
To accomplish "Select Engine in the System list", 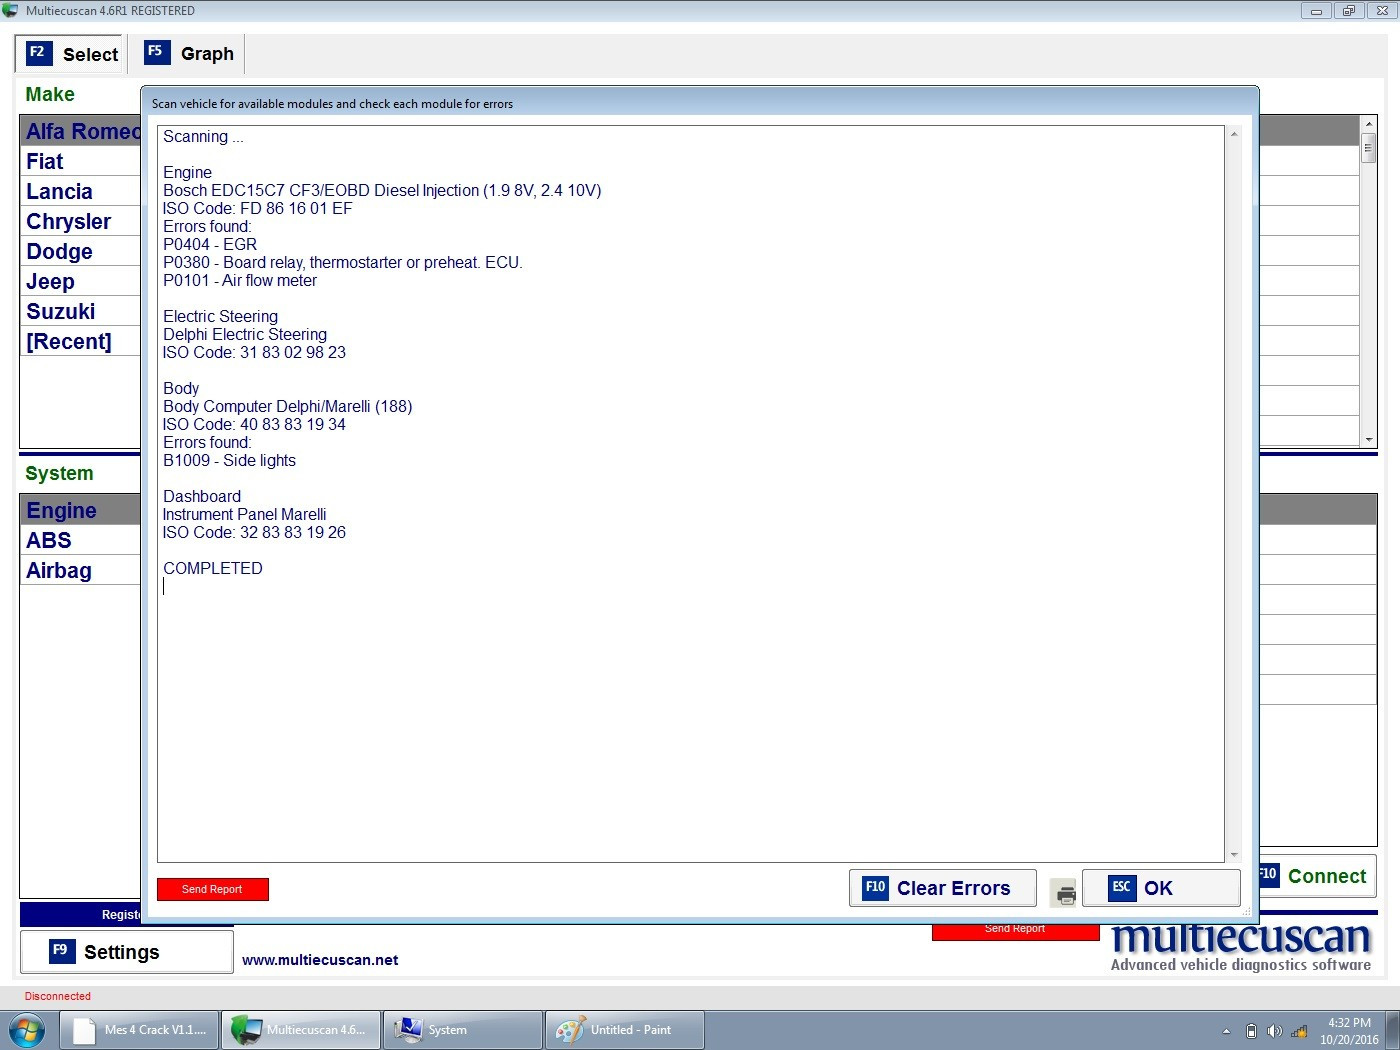I will (x=81, y=510).
